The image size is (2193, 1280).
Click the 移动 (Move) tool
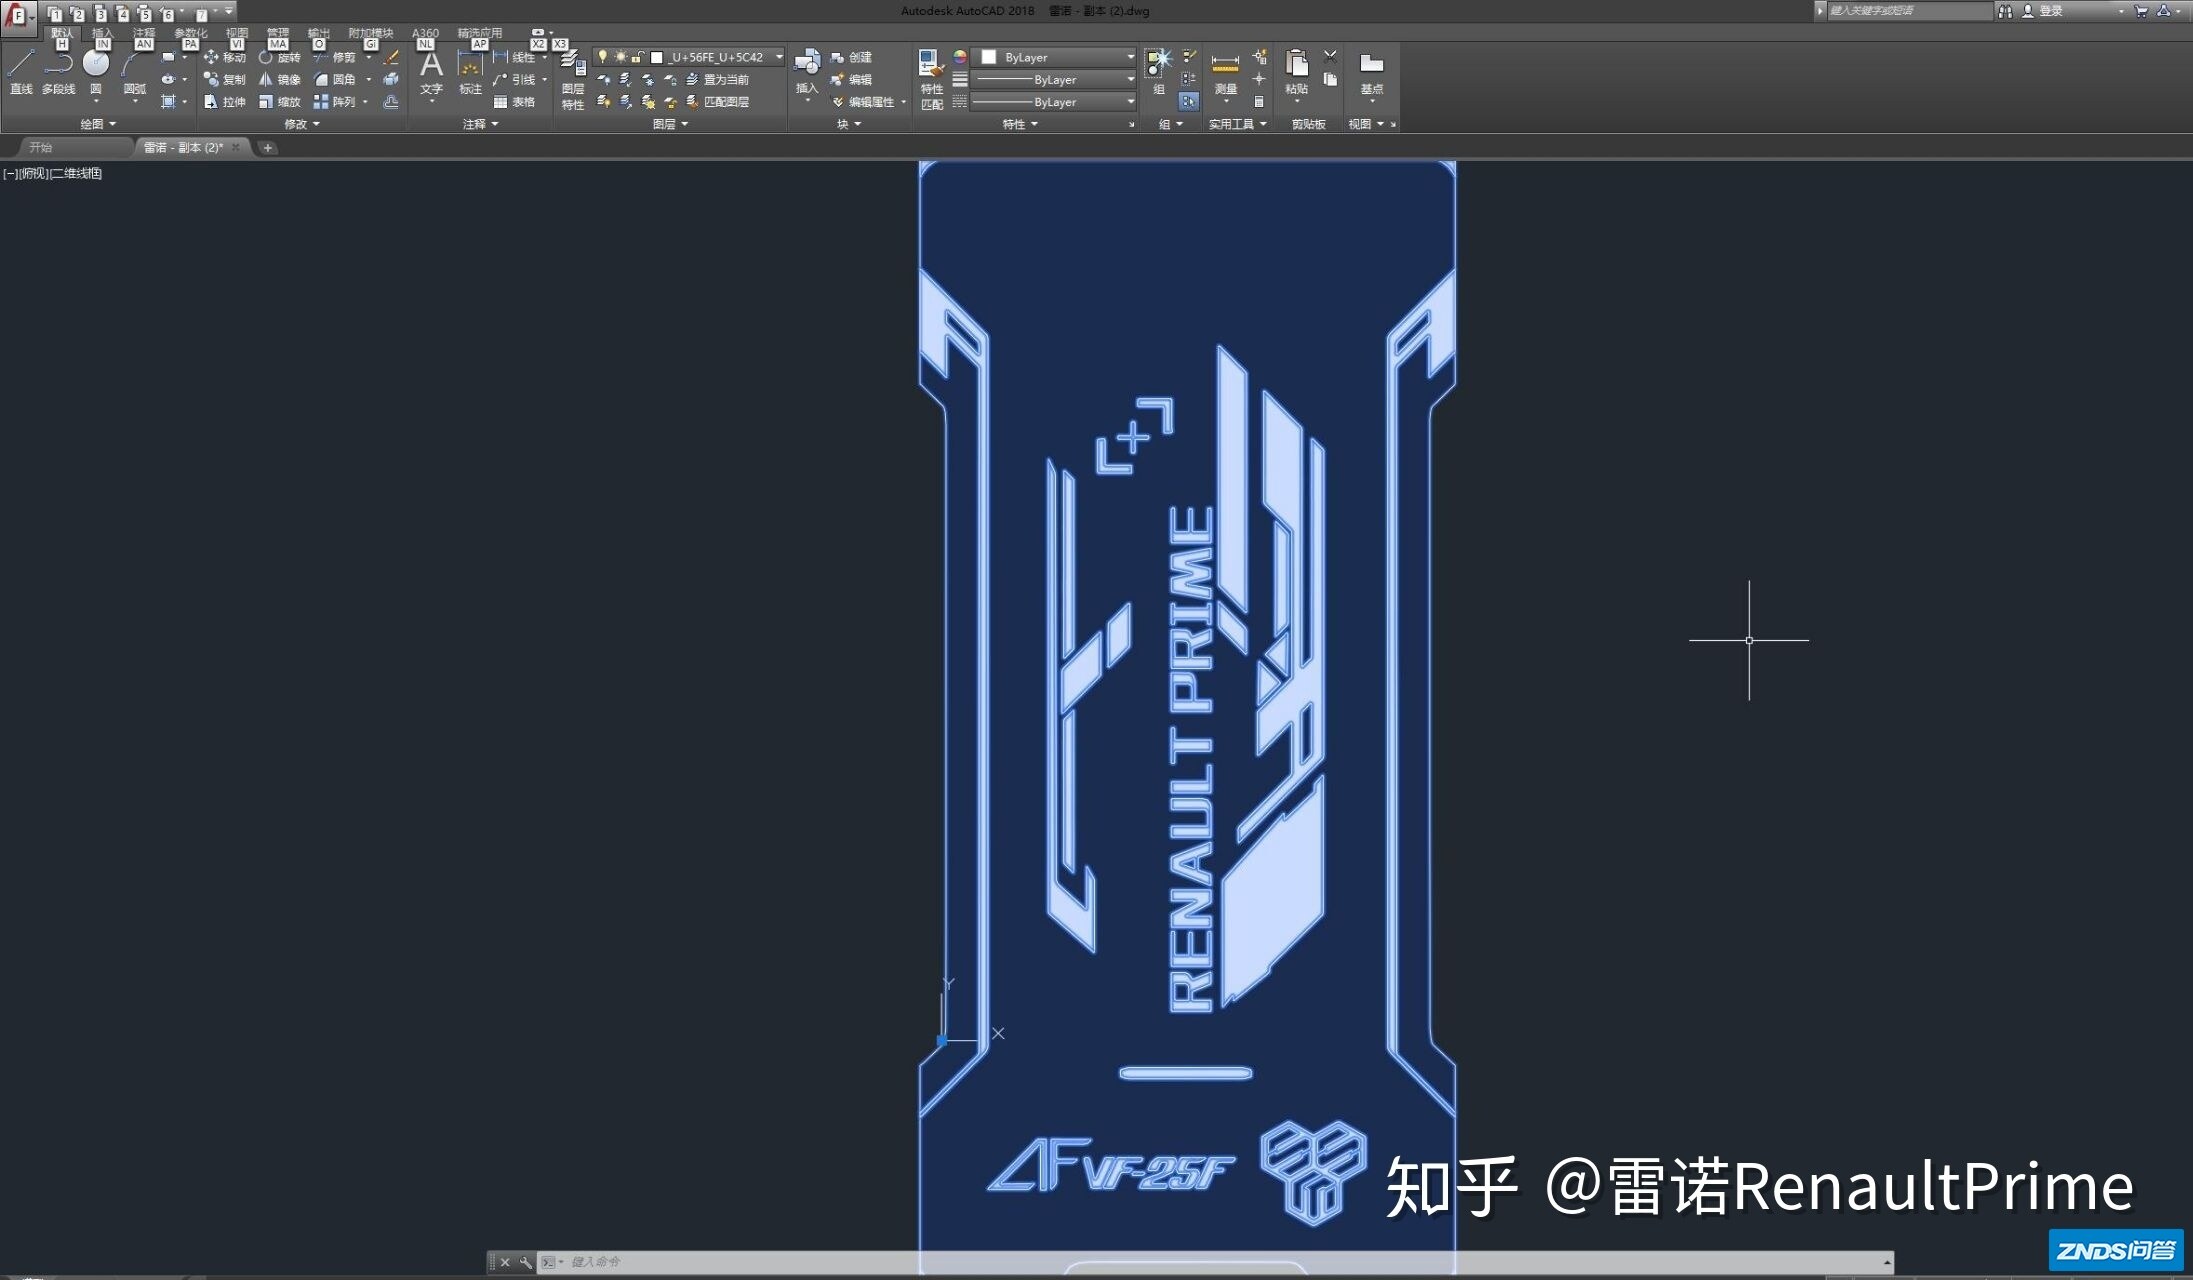[225, 57]
